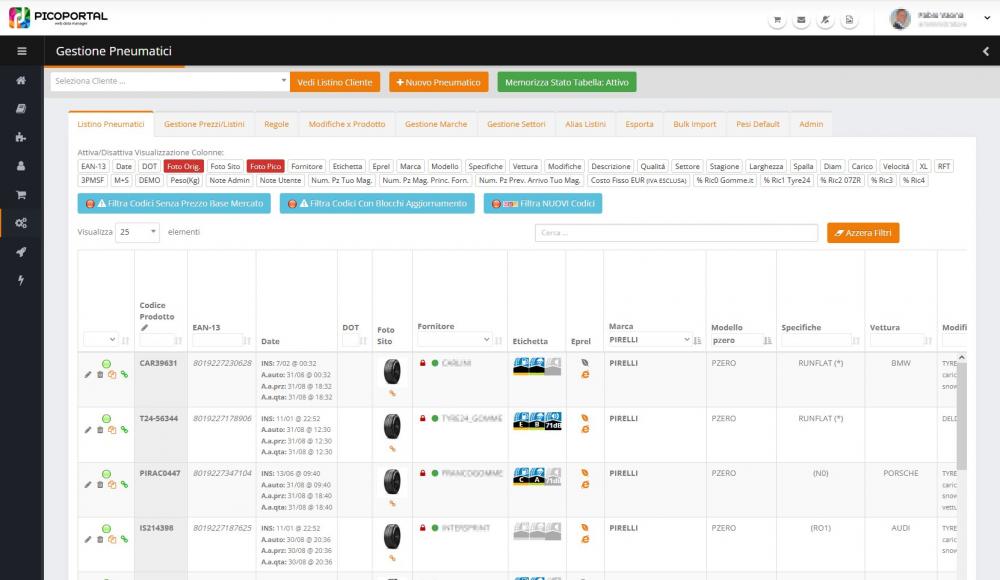Click Filtra Codici Con Blocchi Aggiornamento
Viewport: 1000px width, 580px height.
pos(377,204)
